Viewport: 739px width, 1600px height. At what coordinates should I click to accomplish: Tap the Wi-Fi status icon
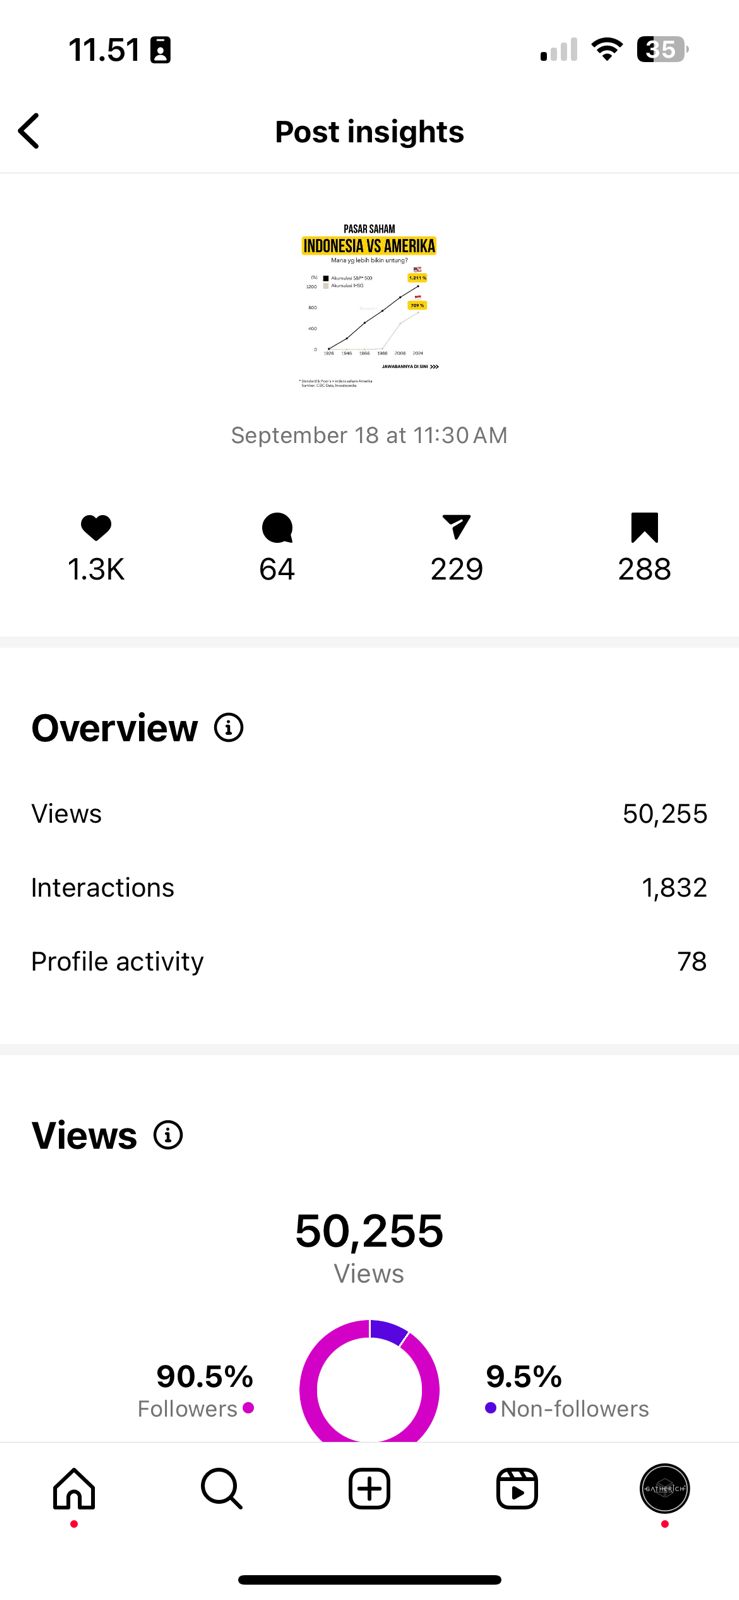[606, 49]
